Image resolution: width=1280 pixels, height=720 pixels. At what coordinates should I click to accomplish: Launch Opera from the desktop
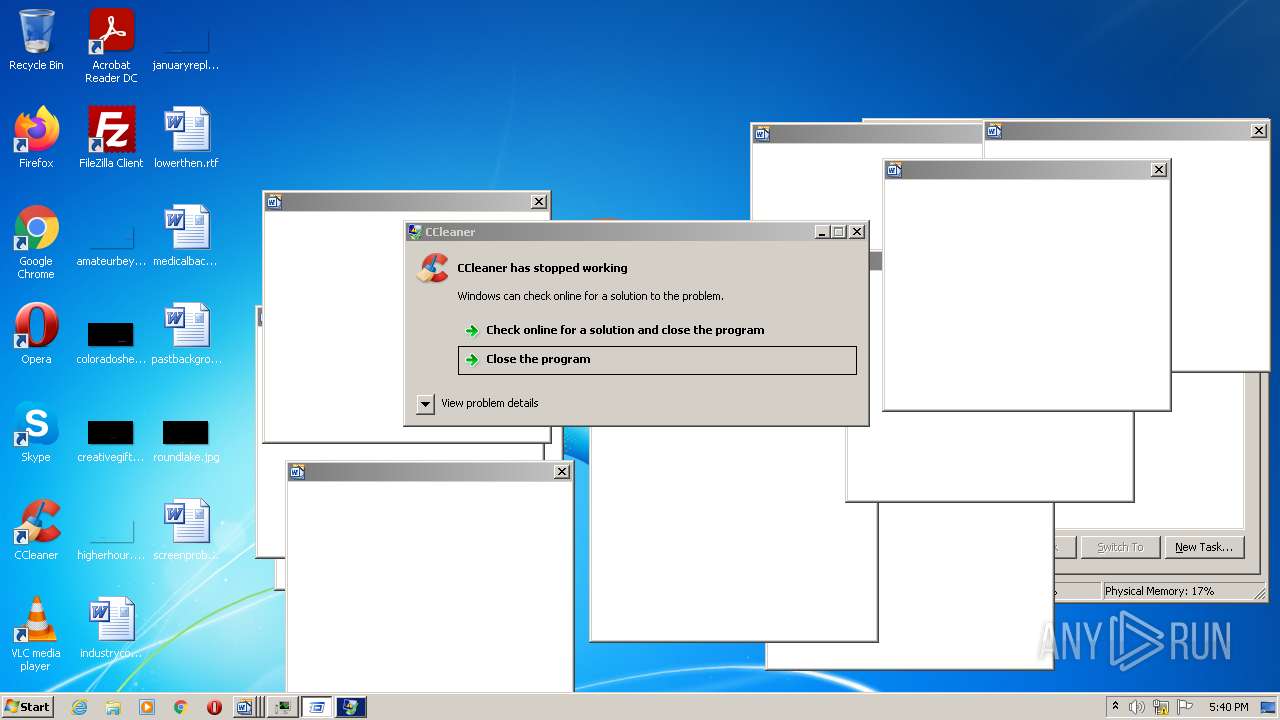(x=36, y=334)
